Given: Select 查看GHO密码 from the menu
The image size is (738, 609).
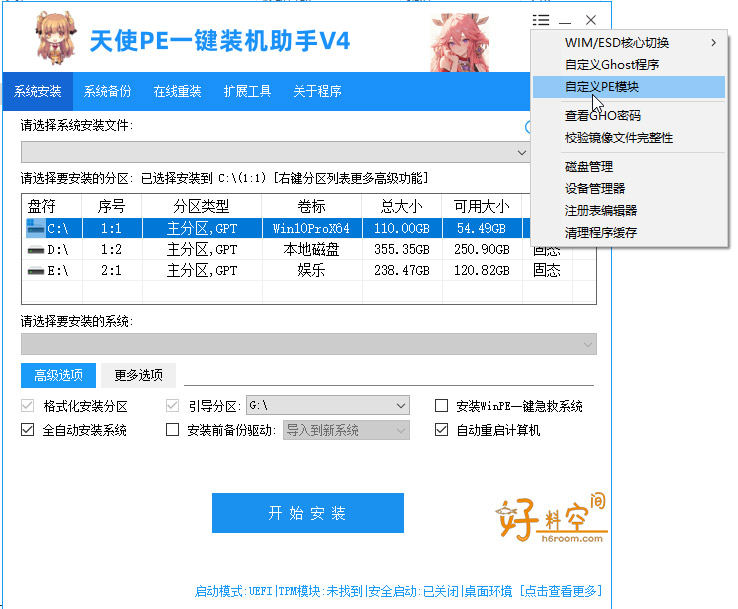Looking at the screenshot, I should [x=629, y=116].
